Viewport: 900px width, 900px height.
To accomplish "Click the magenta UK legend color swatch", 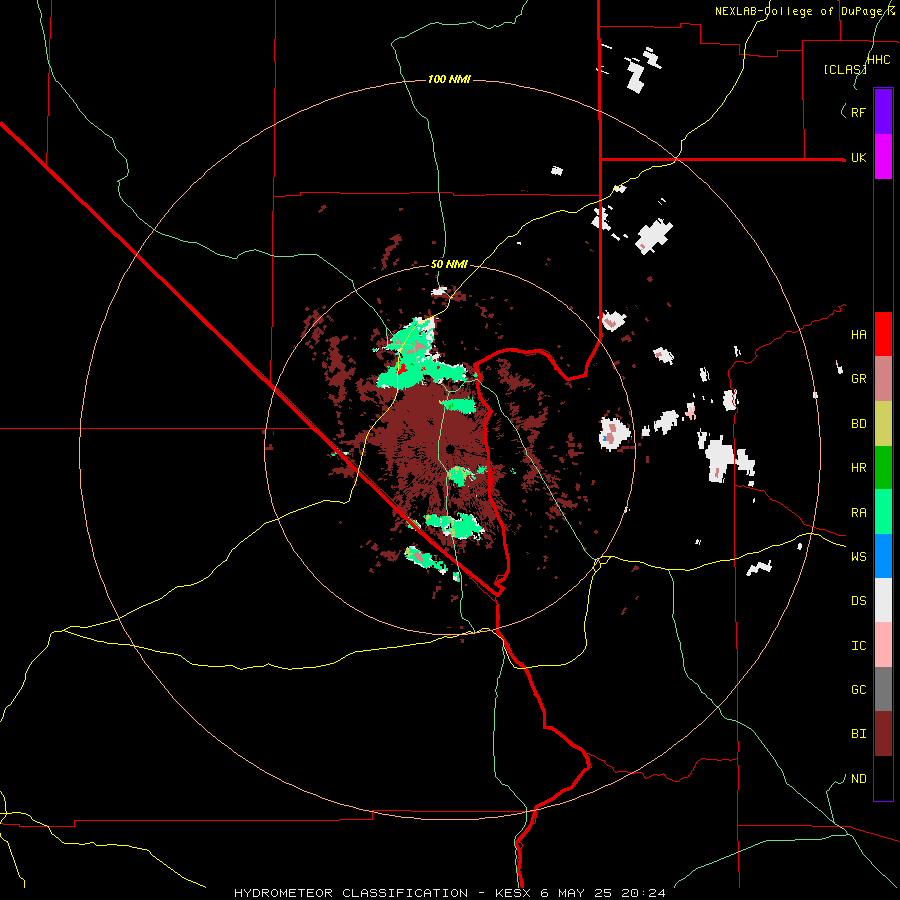I will (x=883, y=157).
